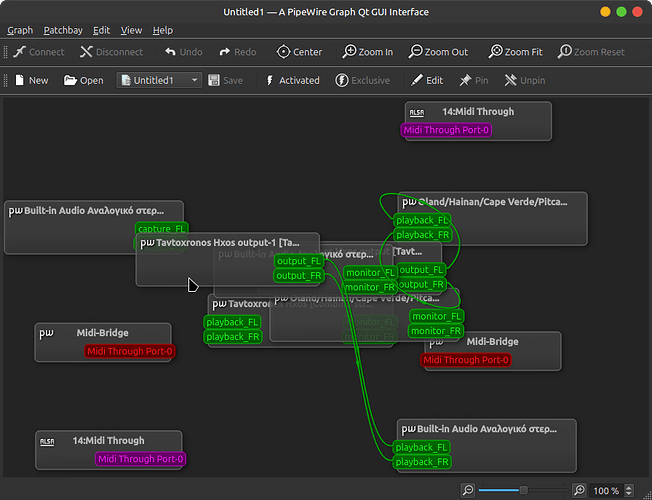Select the right Midi-Bridge node title
The image size is (652, 500).
point(492,342)
